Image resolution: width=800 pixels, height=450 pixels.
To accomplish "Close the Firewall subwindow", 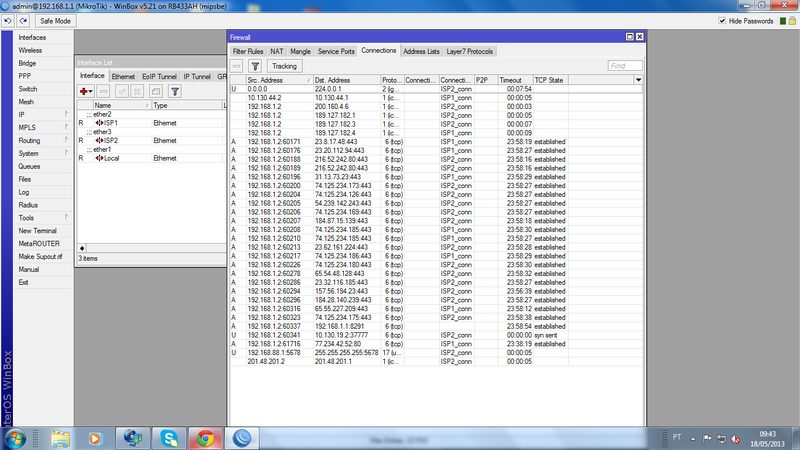I will click(639, 37).
